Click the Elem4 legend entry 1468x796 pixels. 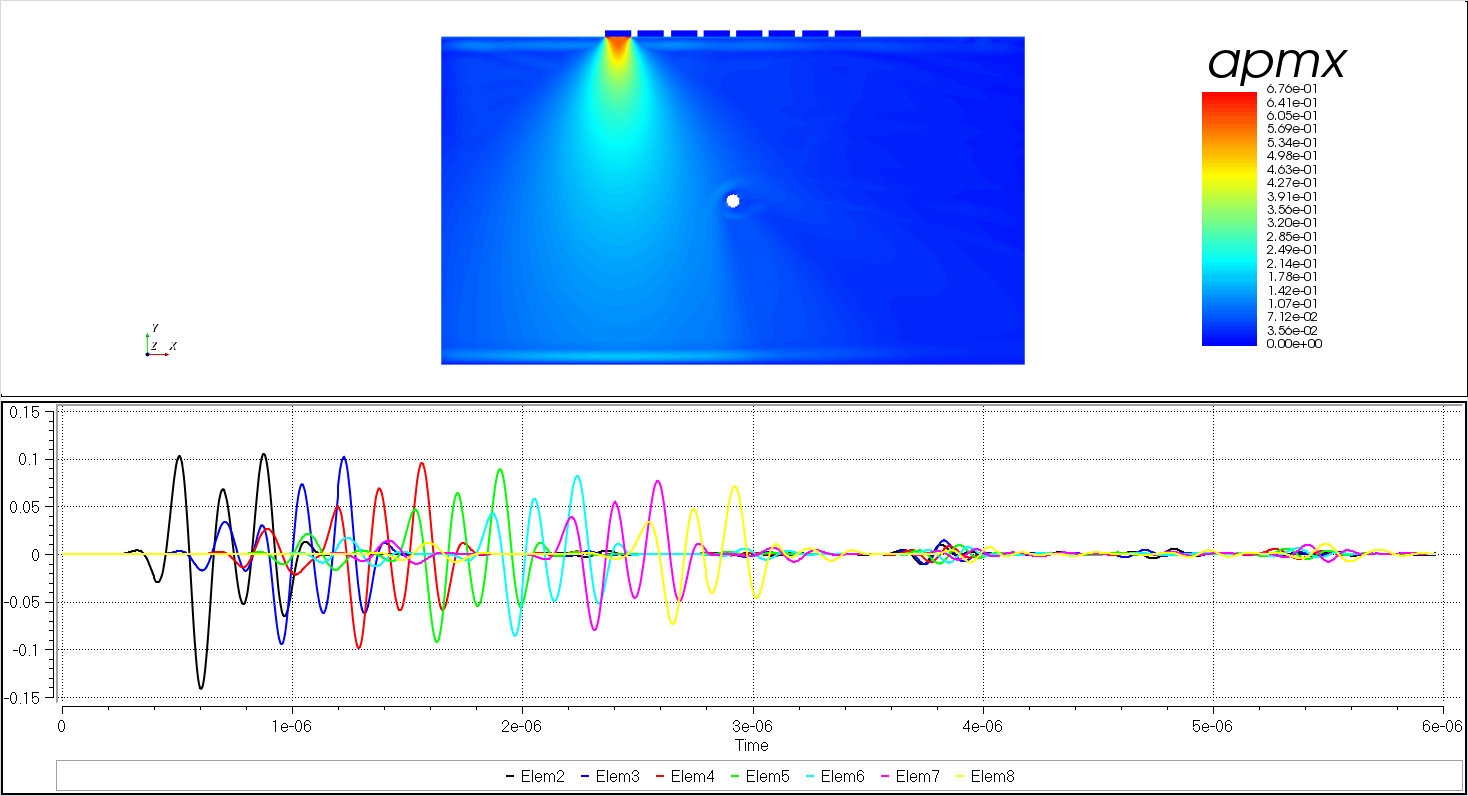687,776
